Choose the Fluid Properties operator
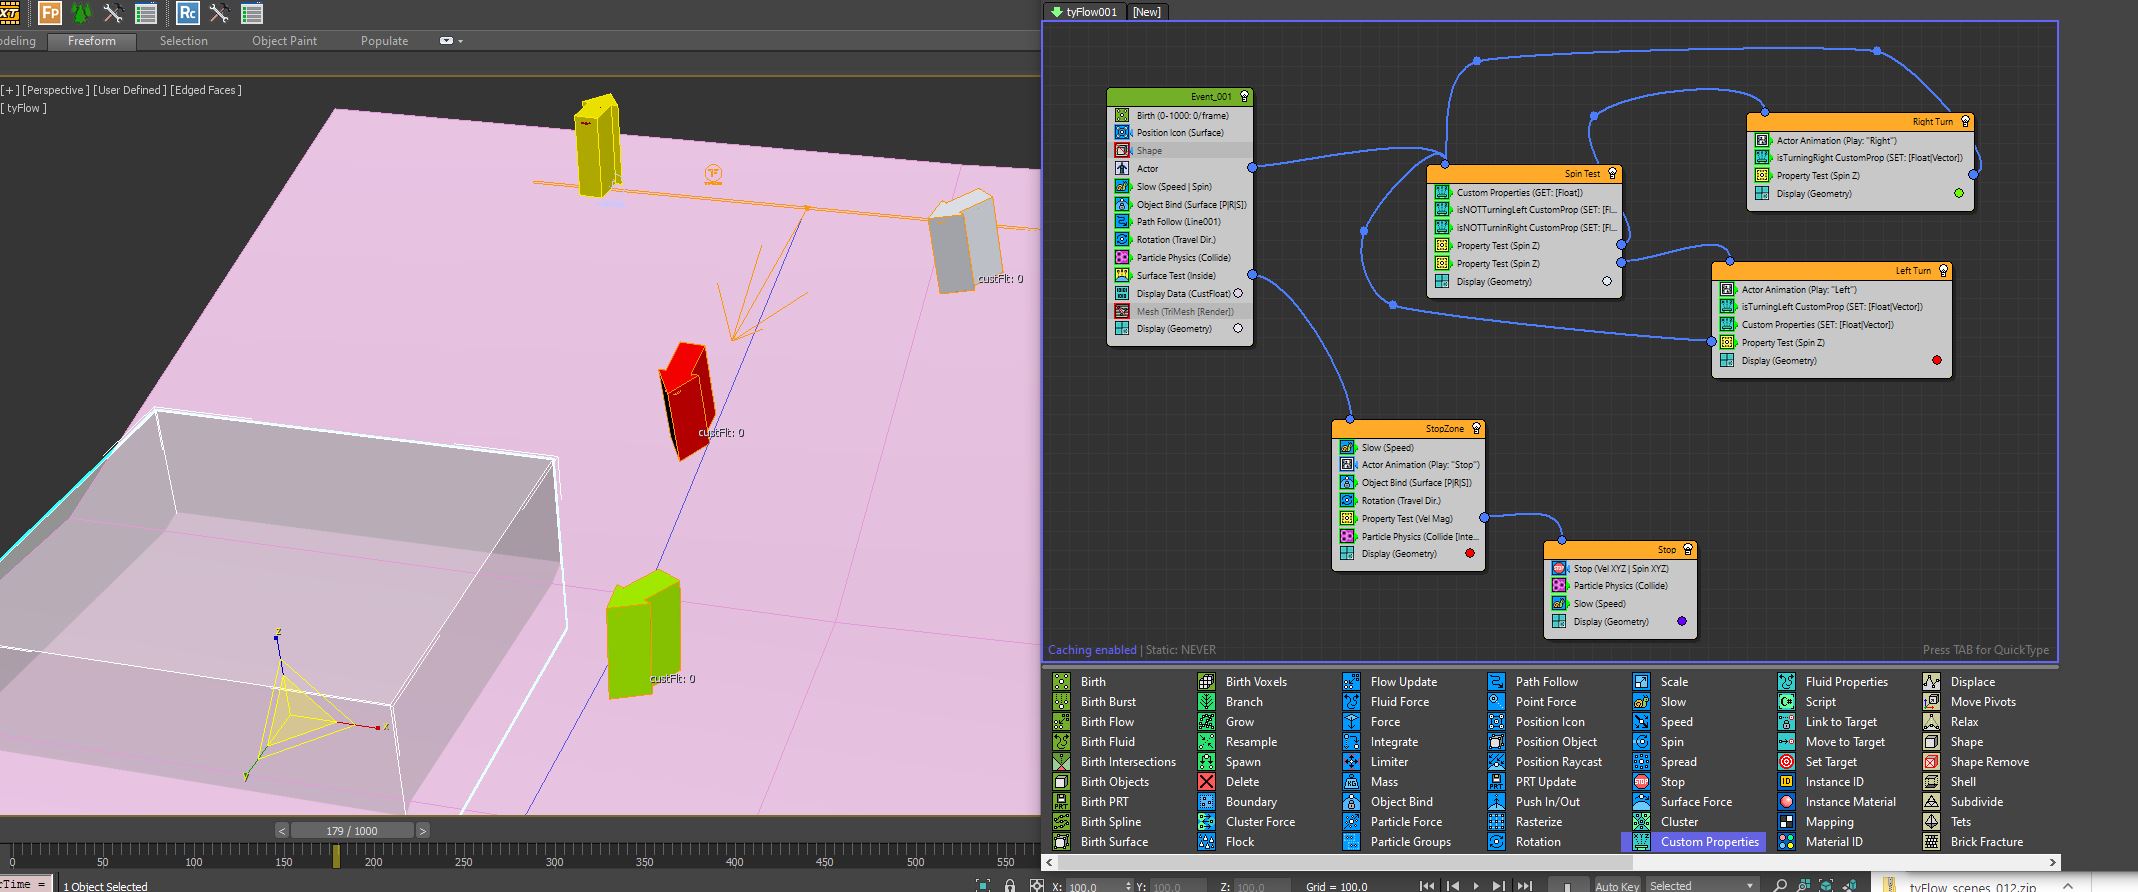 point(1846,681)
